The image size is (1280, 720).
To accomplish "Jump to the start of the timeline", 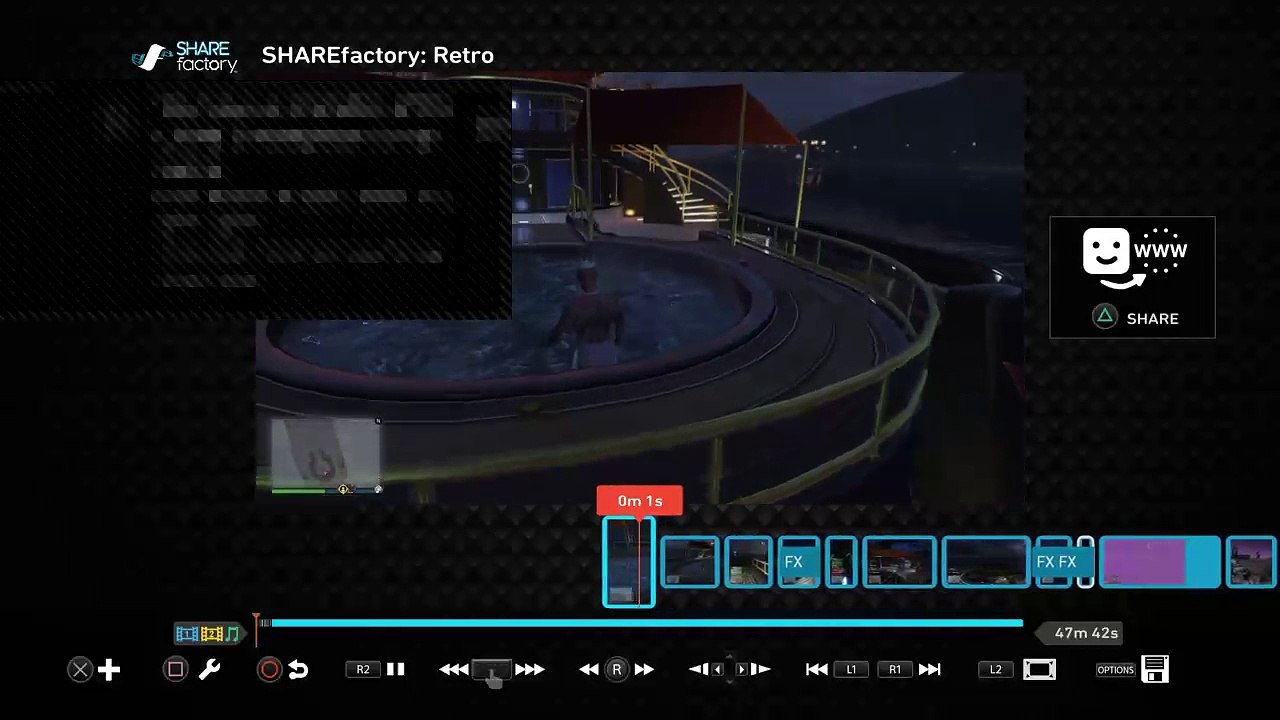I will (816, 670).
